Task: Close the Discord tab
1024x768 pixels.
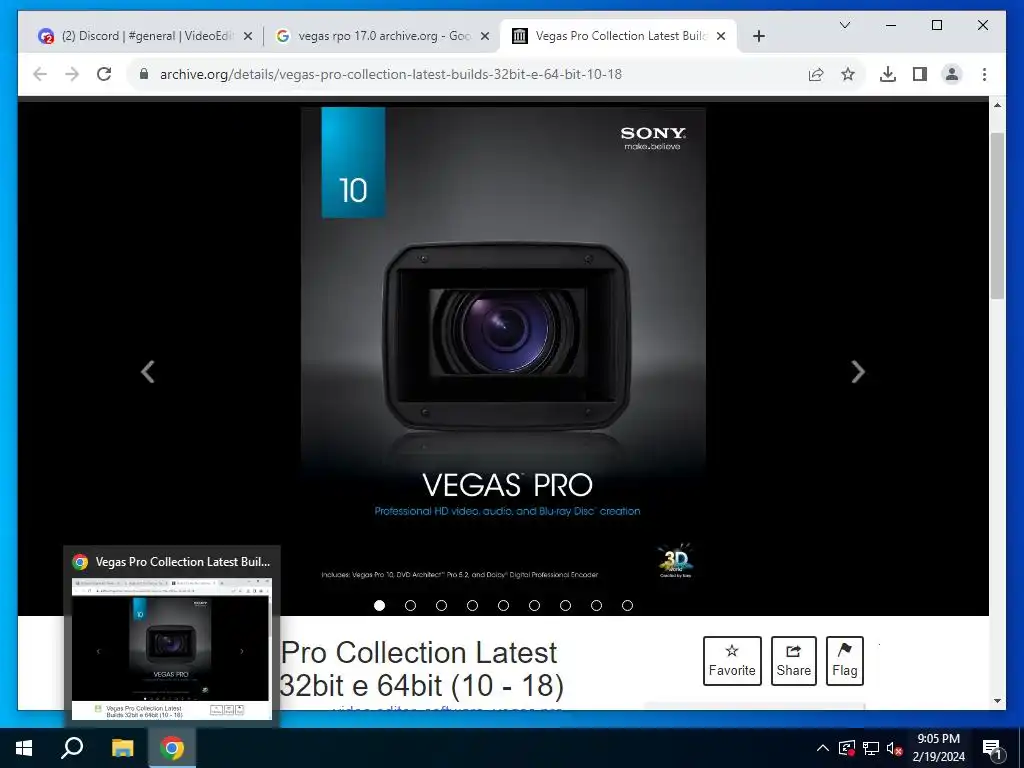Action: tap(248, 37)
